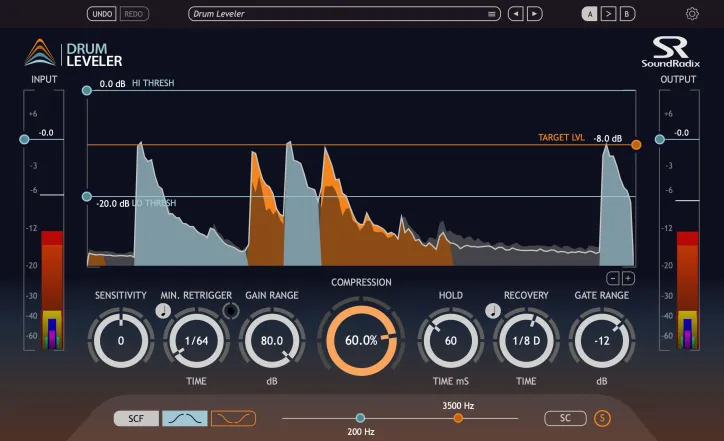Screen dimensions: 724x441
Task: Open the settings gear icon
Action: tap(692, 14)
